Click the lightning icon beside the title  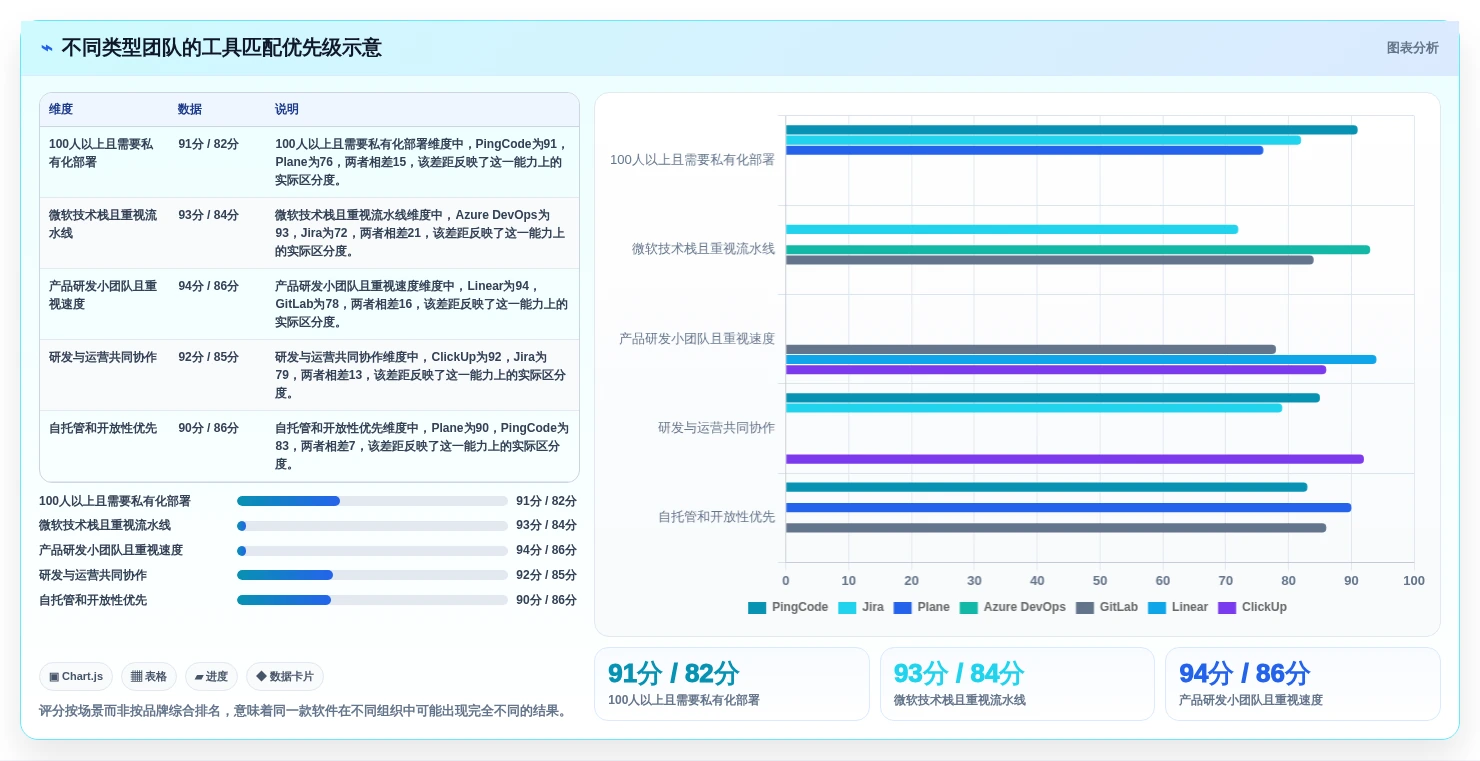tap(47, 48)
